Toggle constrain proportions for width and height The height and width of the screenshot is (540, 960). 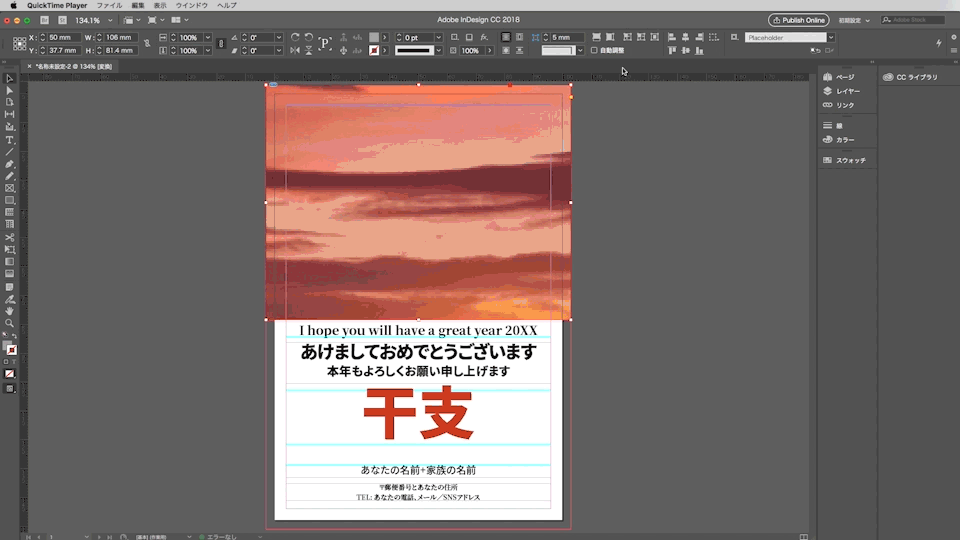pos(147,43)
